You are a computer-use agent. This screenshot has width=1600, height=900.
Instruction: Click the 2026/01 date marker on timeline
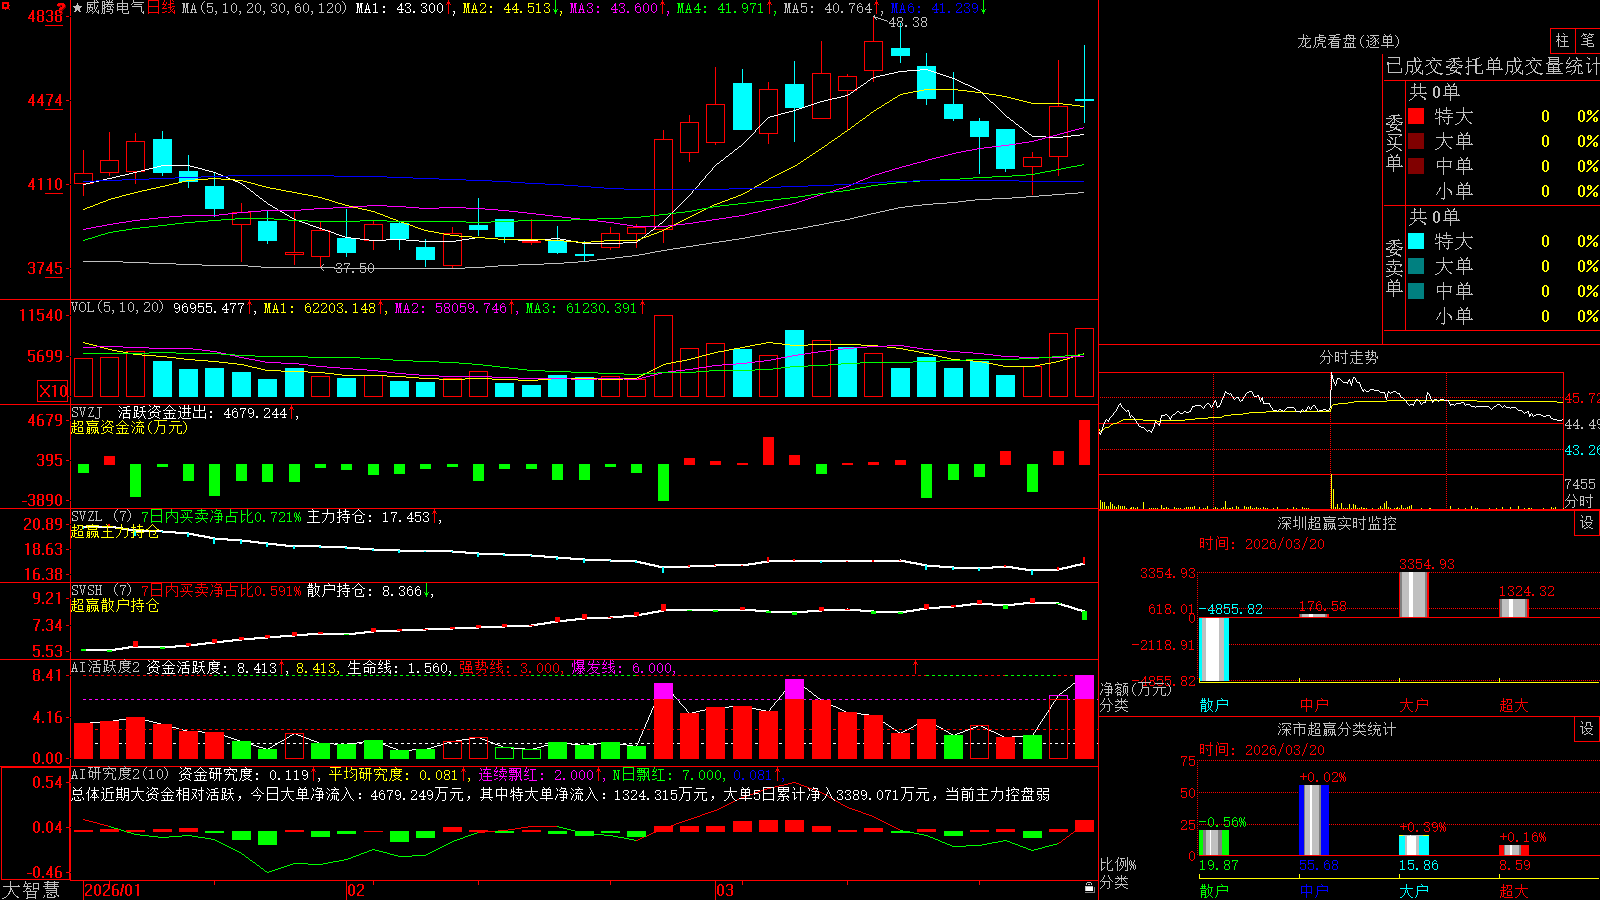coord(113,890)
